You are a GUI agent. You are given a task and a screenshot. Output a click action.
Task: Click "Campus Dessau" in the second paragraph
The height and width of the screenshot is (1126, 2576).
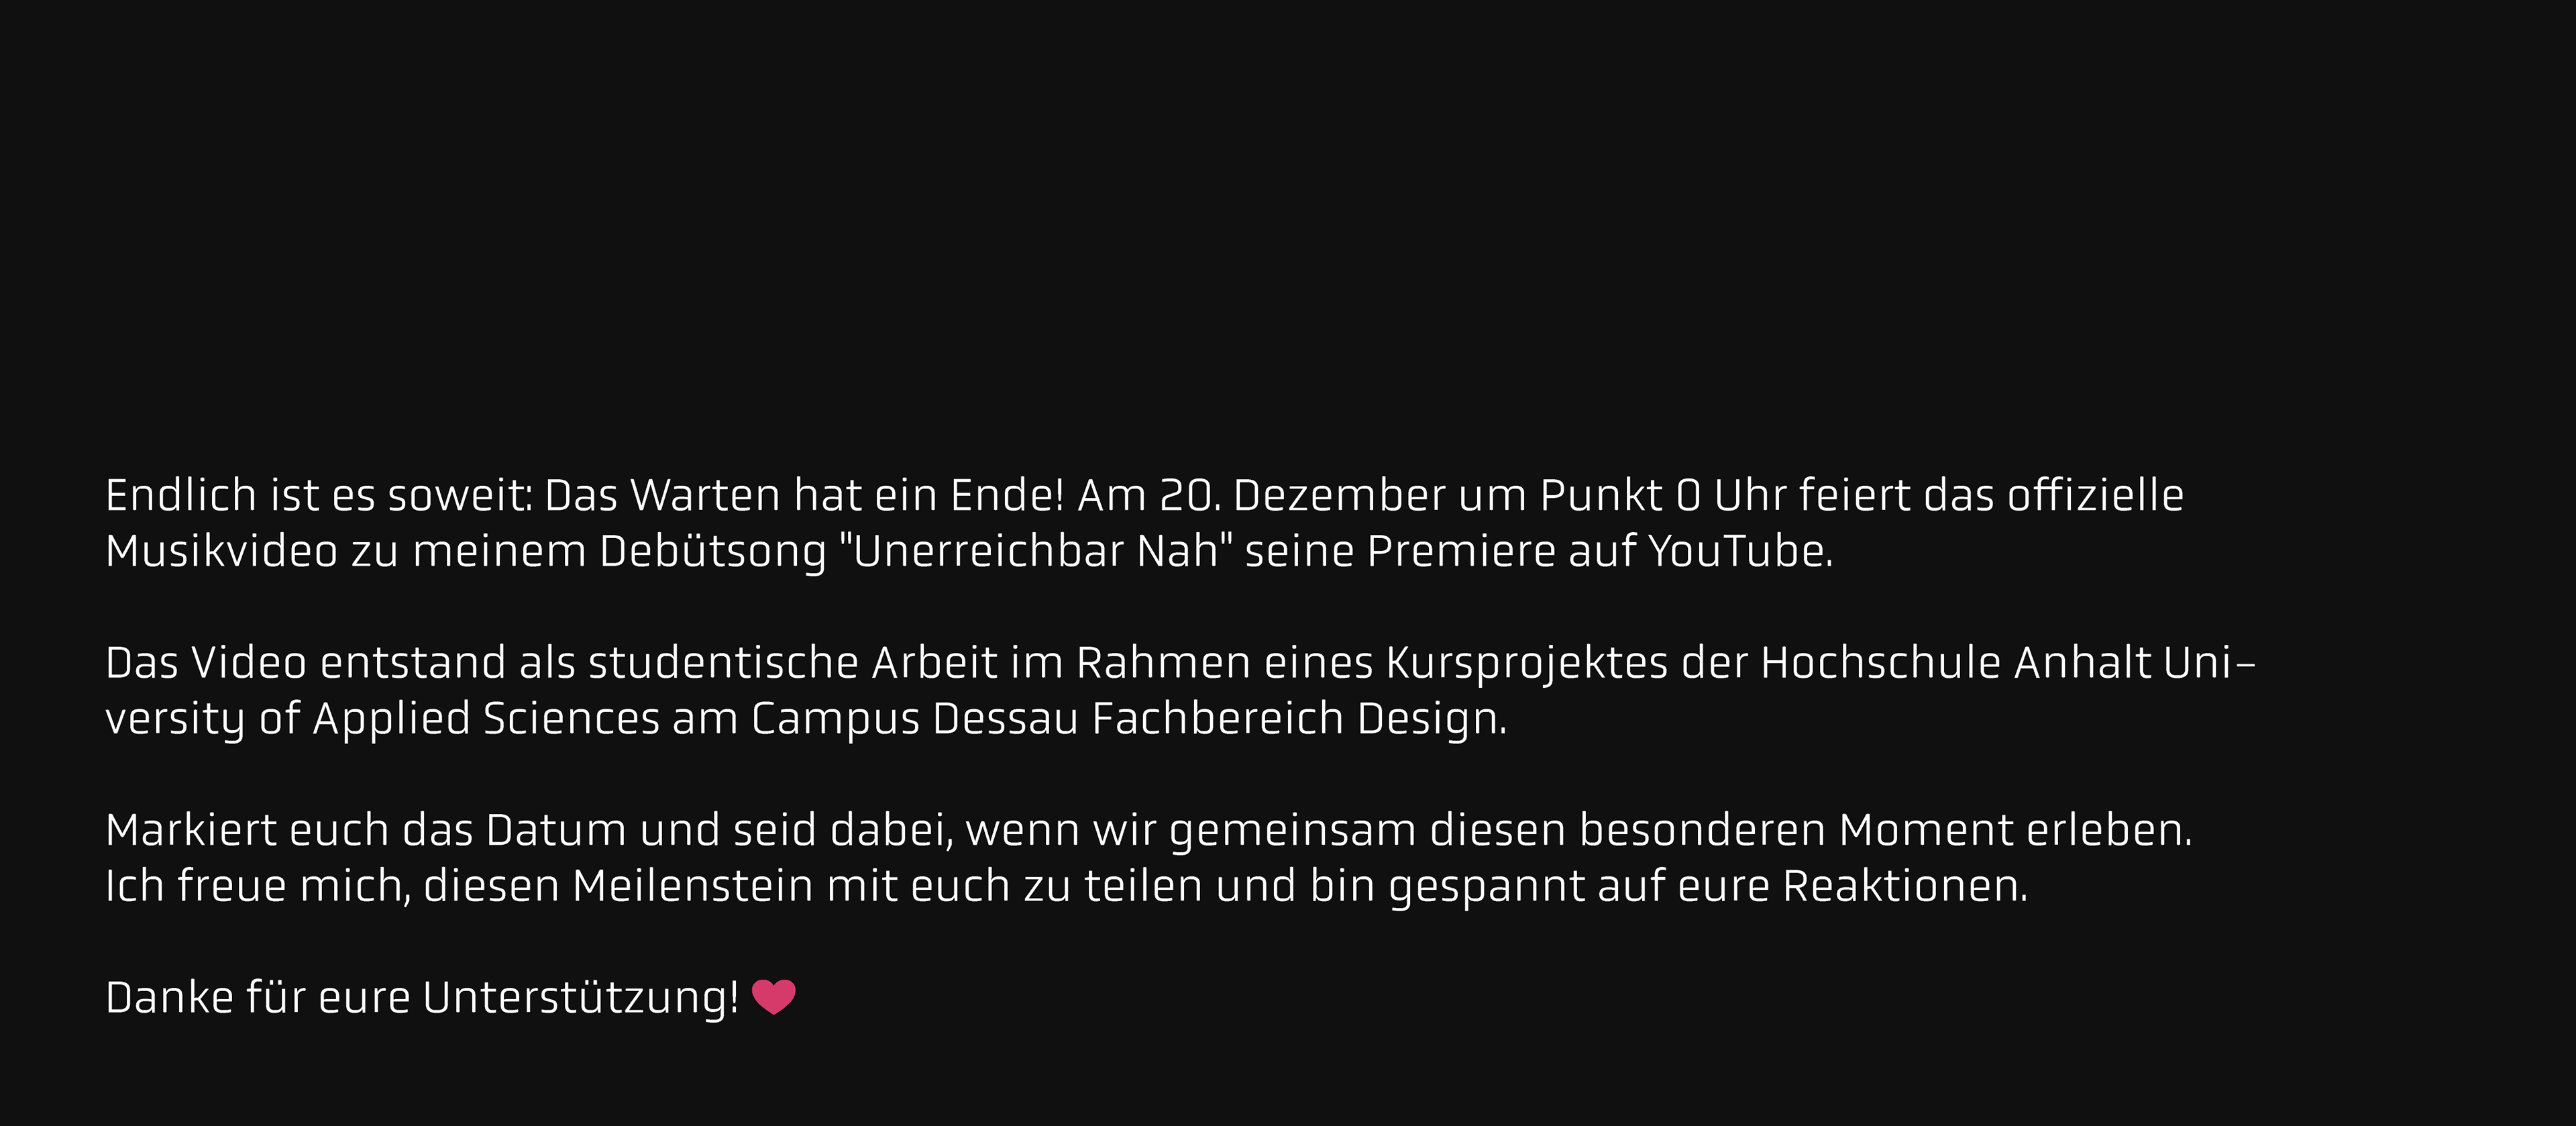click(x=914, y=719)
